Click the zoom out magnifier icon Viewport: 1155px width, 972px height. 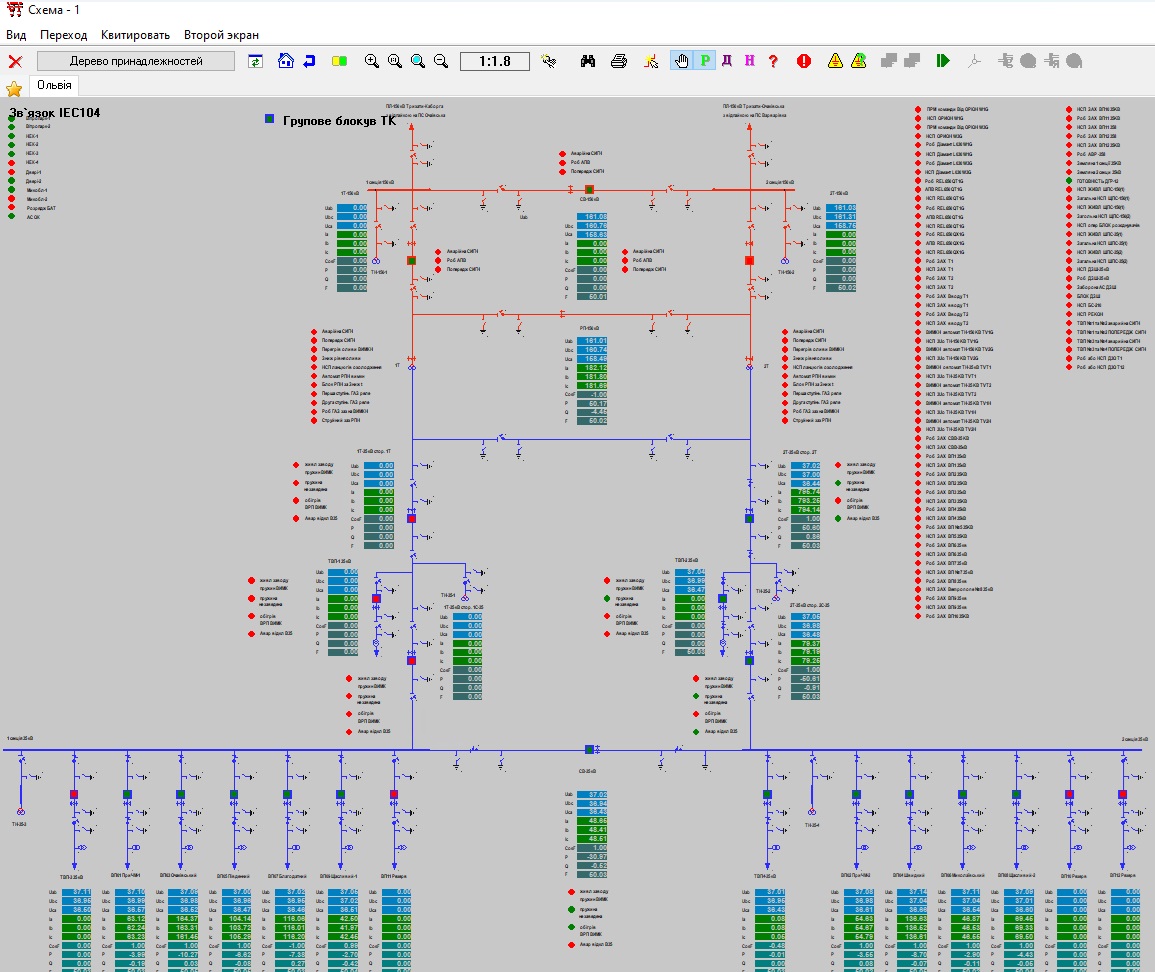(441, 61)
